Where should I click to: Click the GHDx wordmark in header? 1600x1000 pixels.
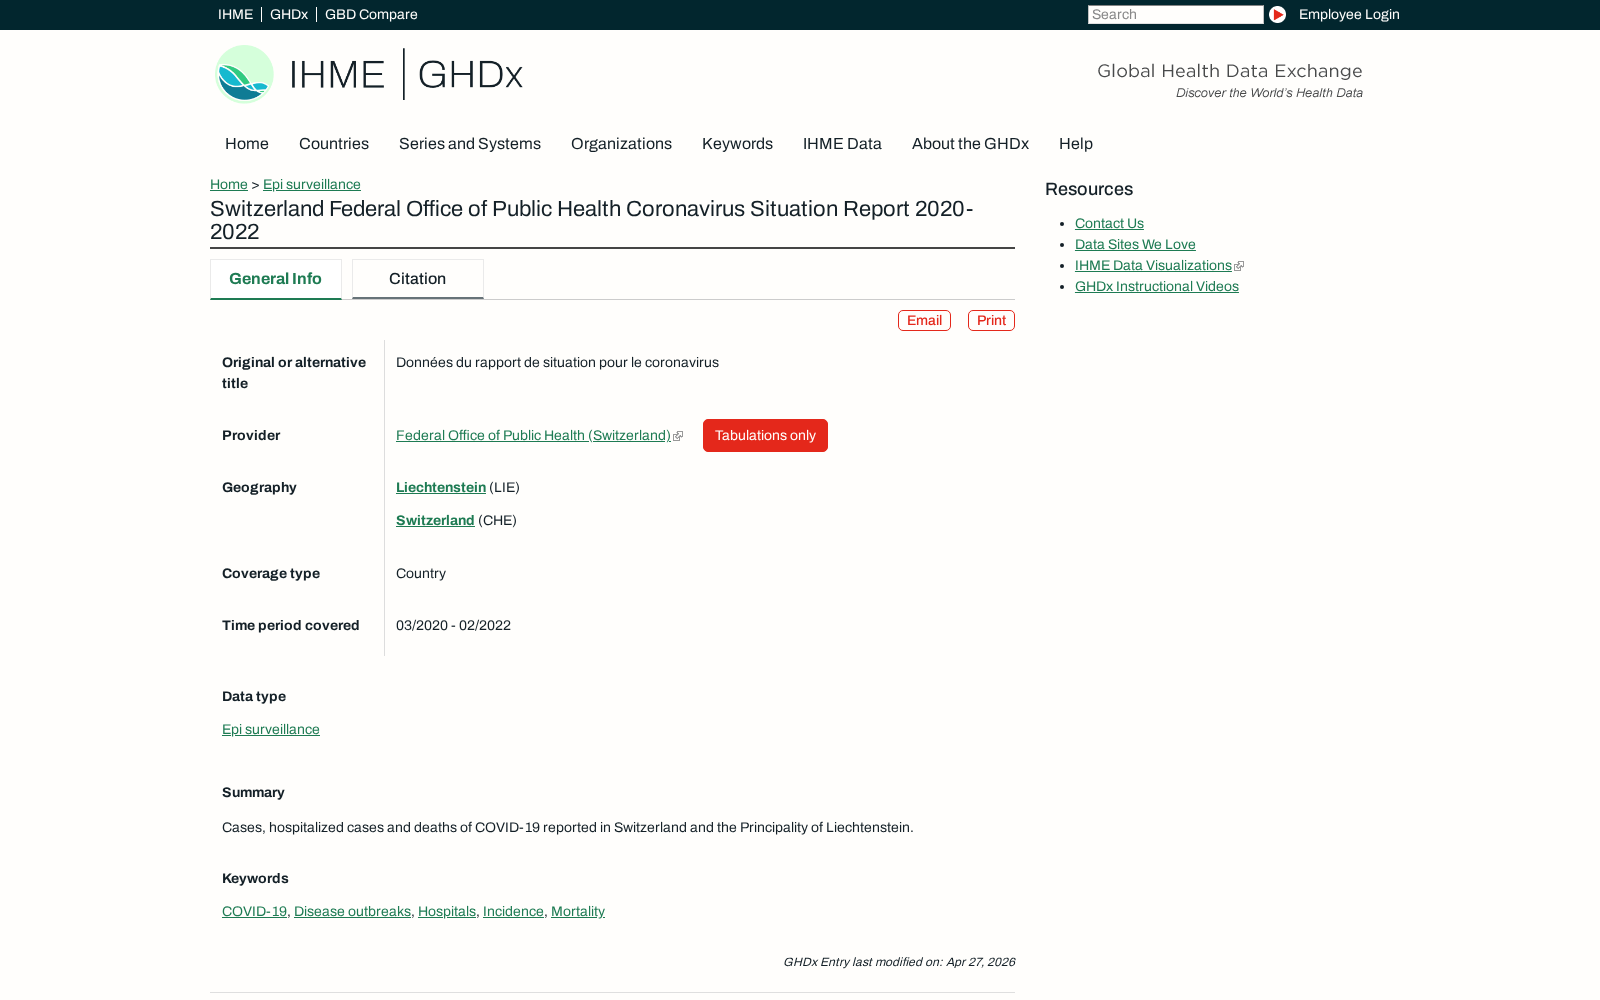[470, 75]
